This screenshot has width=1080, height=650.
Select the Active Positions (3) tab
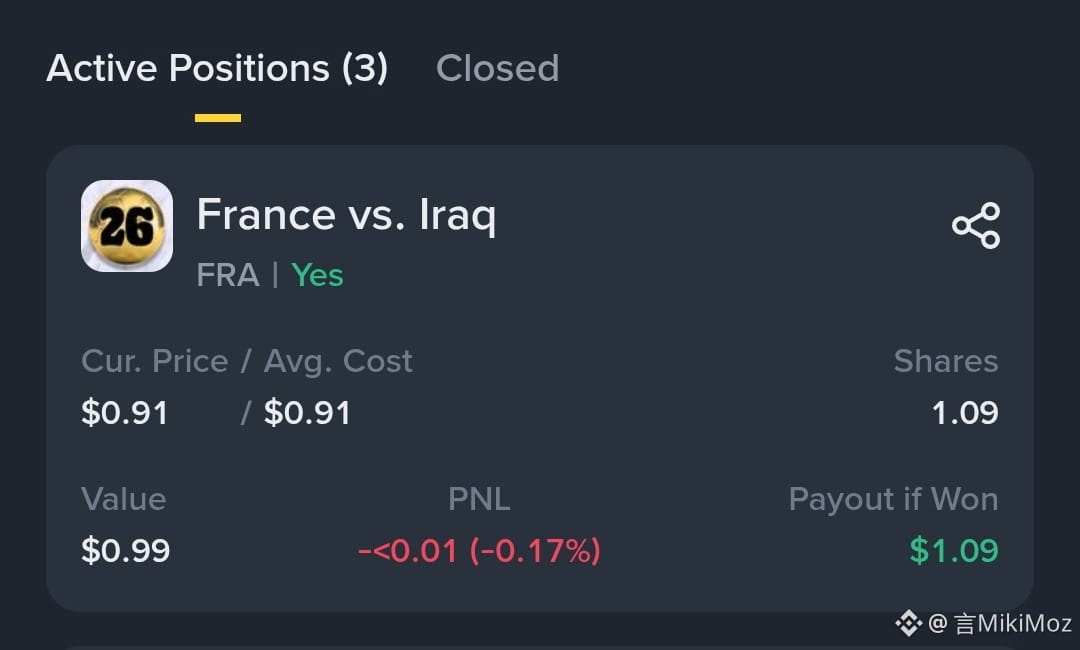click(x=217, y=68)
